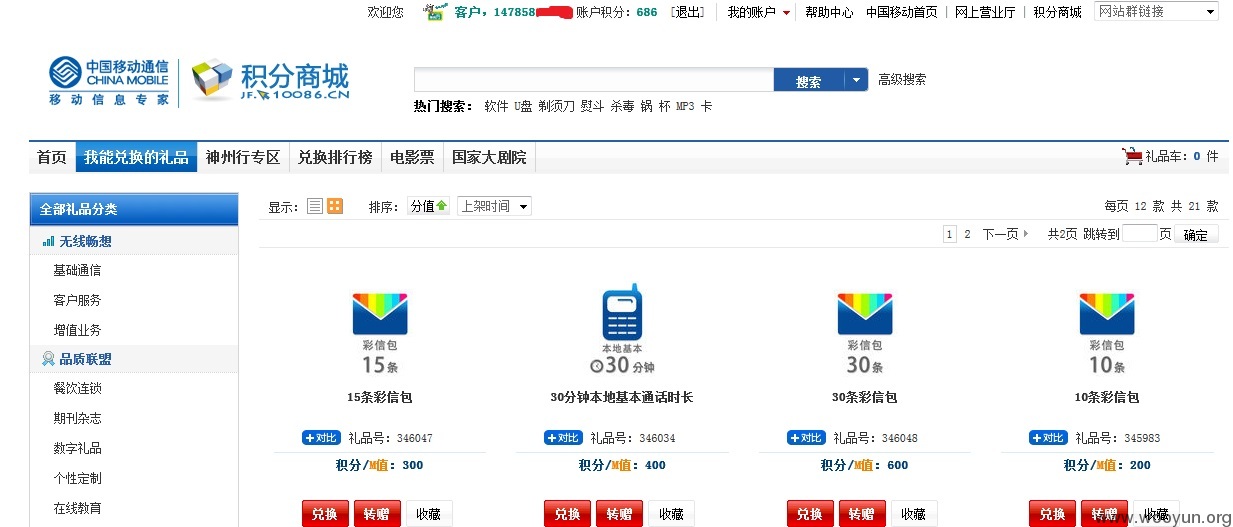Click 转赠 for 30条彩信包
This screenshot has height=527, width=1233.
(862, 514)
